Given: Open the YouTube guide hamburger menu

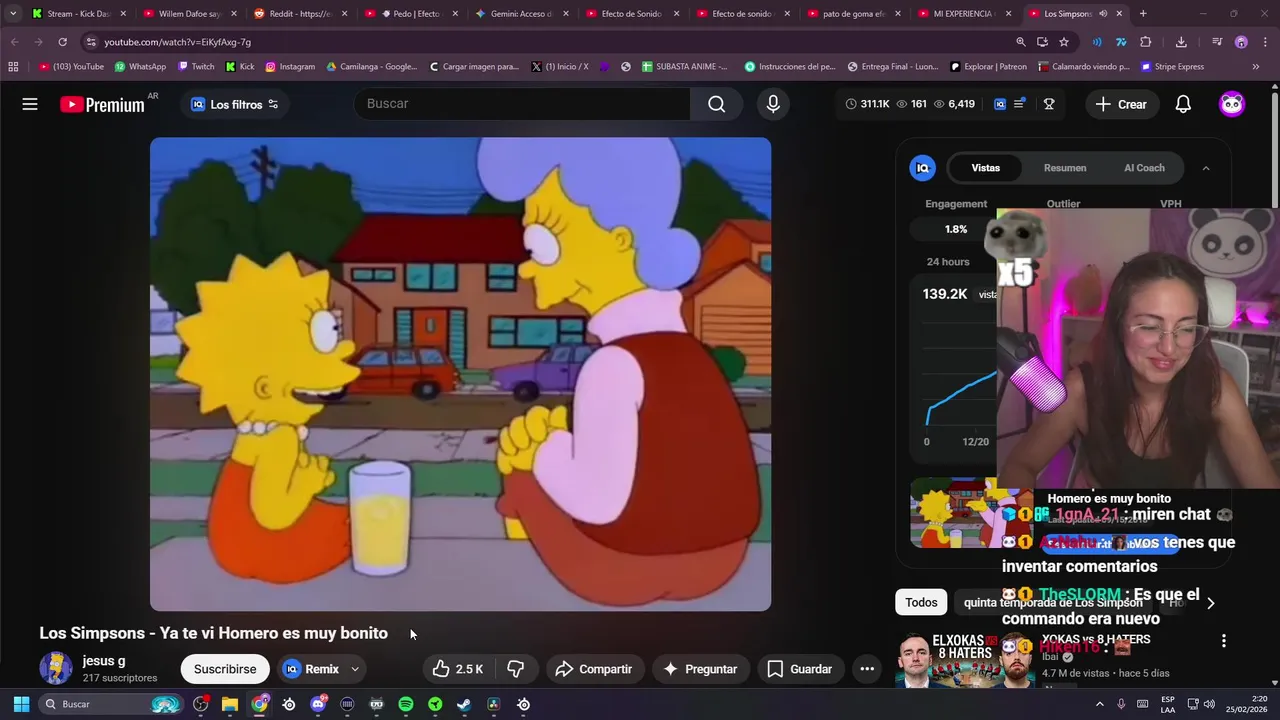Looking at the screenshot, I should 30,104.
